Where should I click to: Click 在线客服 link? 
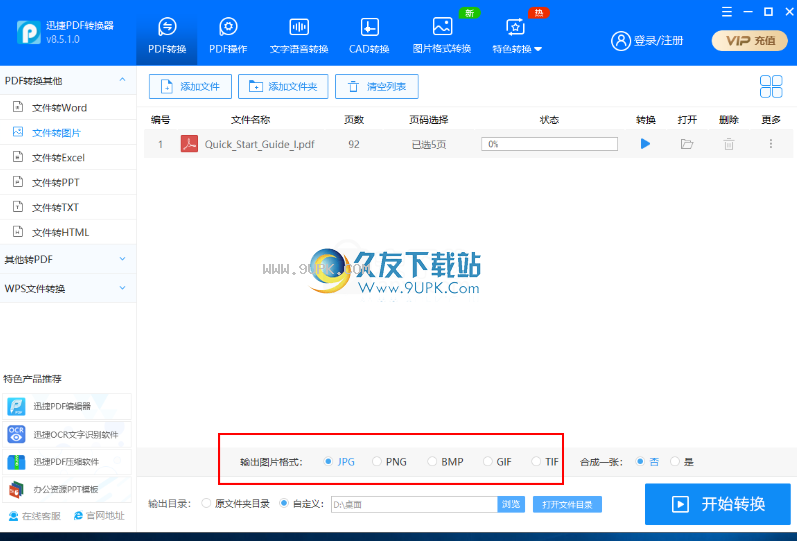tap(35, 516)
